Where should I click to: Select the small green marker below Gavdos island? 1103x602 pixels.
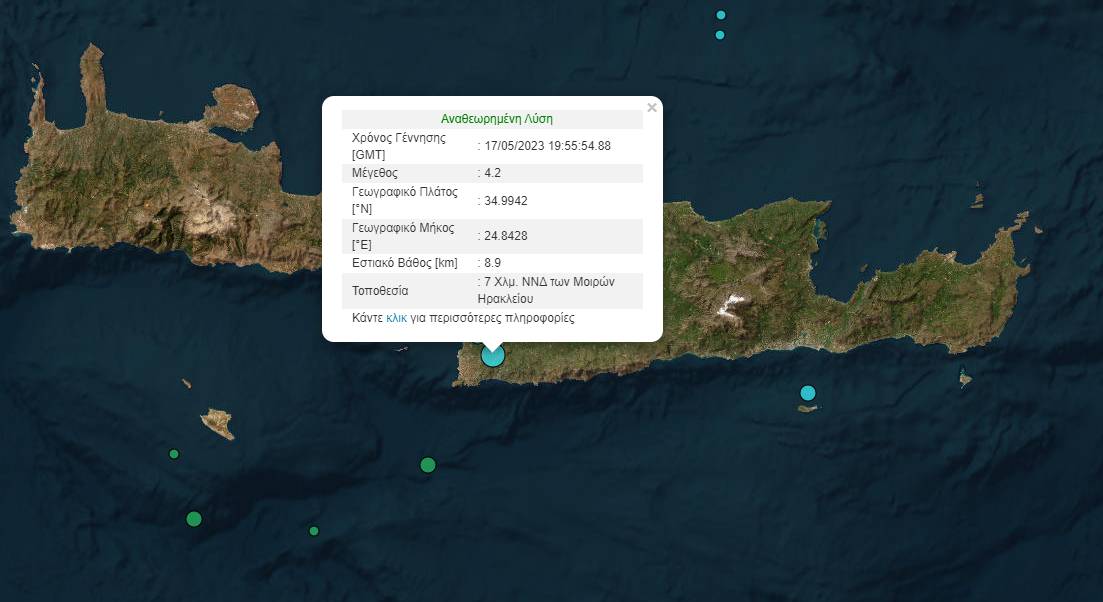174,454
